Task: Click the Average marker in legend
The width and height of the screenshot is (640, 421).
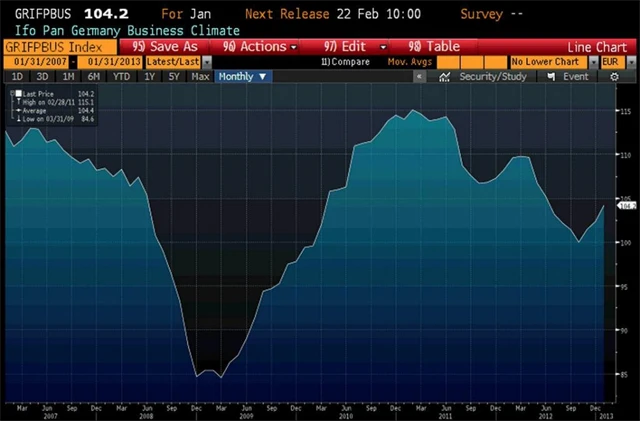Action: [x=15, y=111]
